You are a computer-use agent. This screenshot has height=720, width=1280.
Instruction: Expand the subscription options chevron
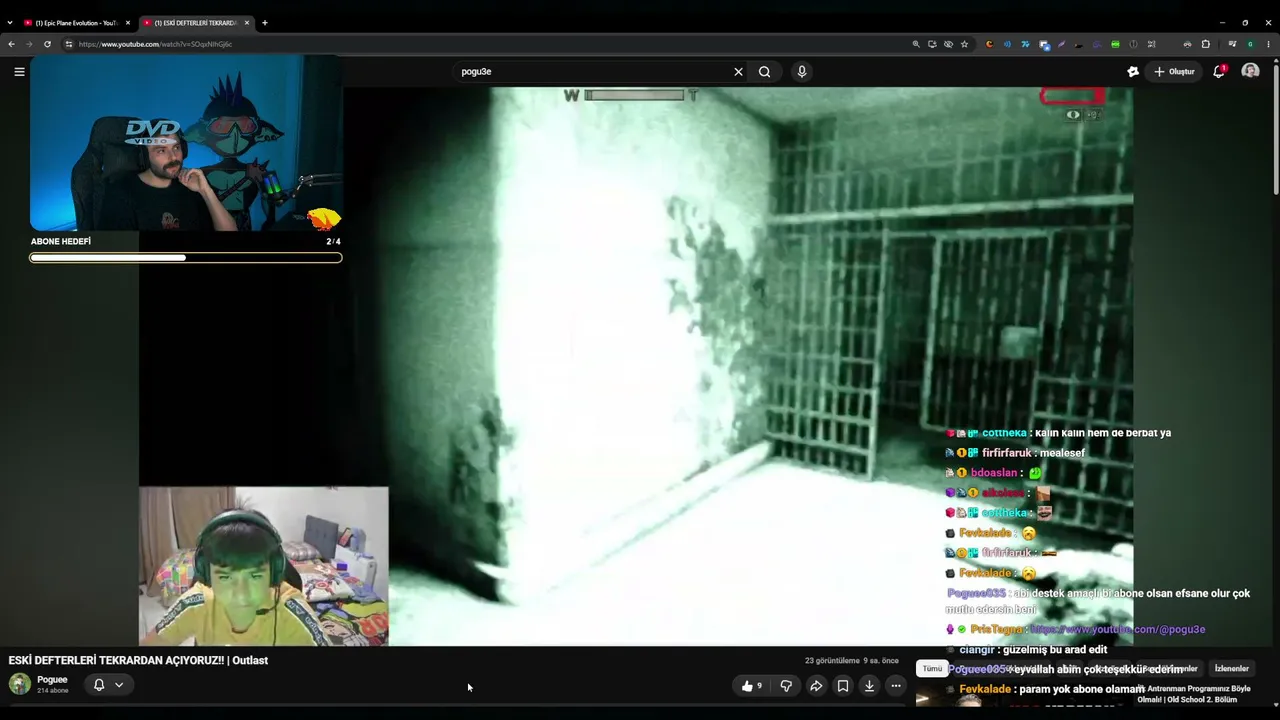(x=119, y=685)
